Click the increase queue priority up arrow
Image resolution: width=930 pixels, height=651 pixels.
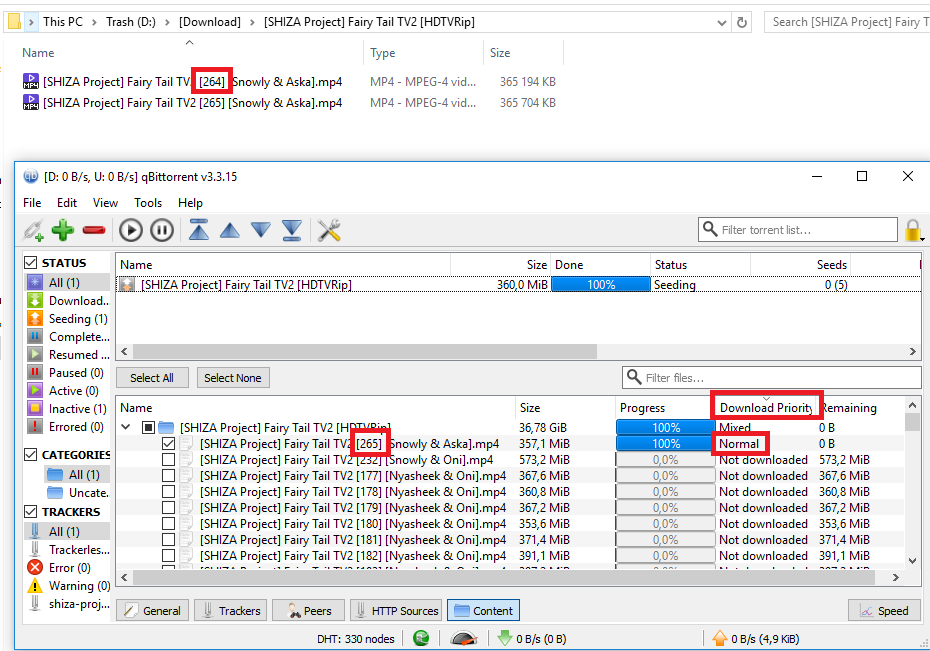[x=230, y=230]
